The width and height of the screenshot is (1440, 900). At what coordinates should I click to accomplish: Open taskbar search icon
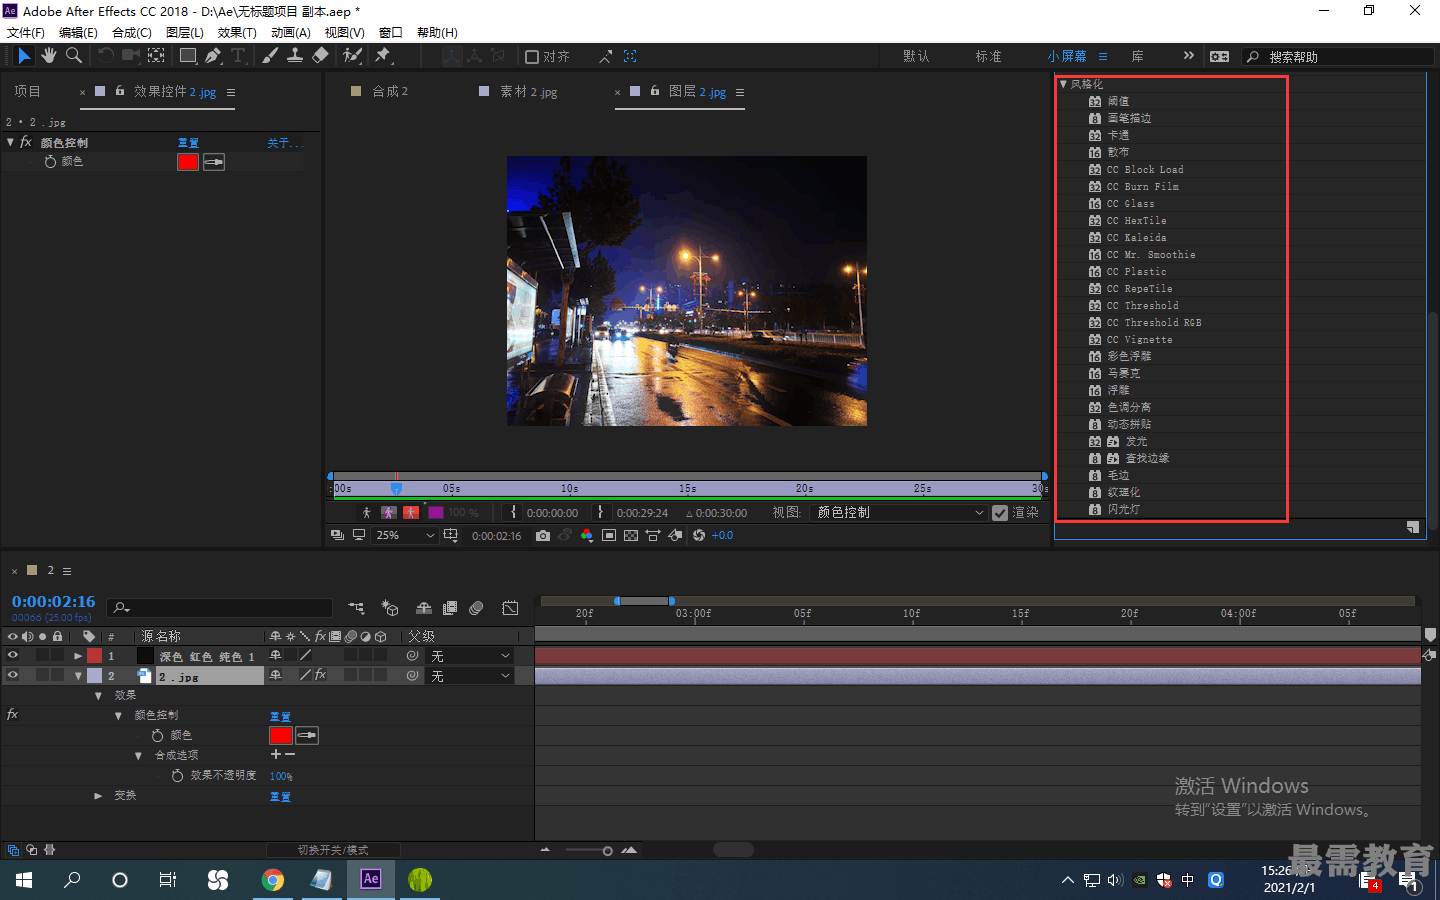click(x=72, y=880)
